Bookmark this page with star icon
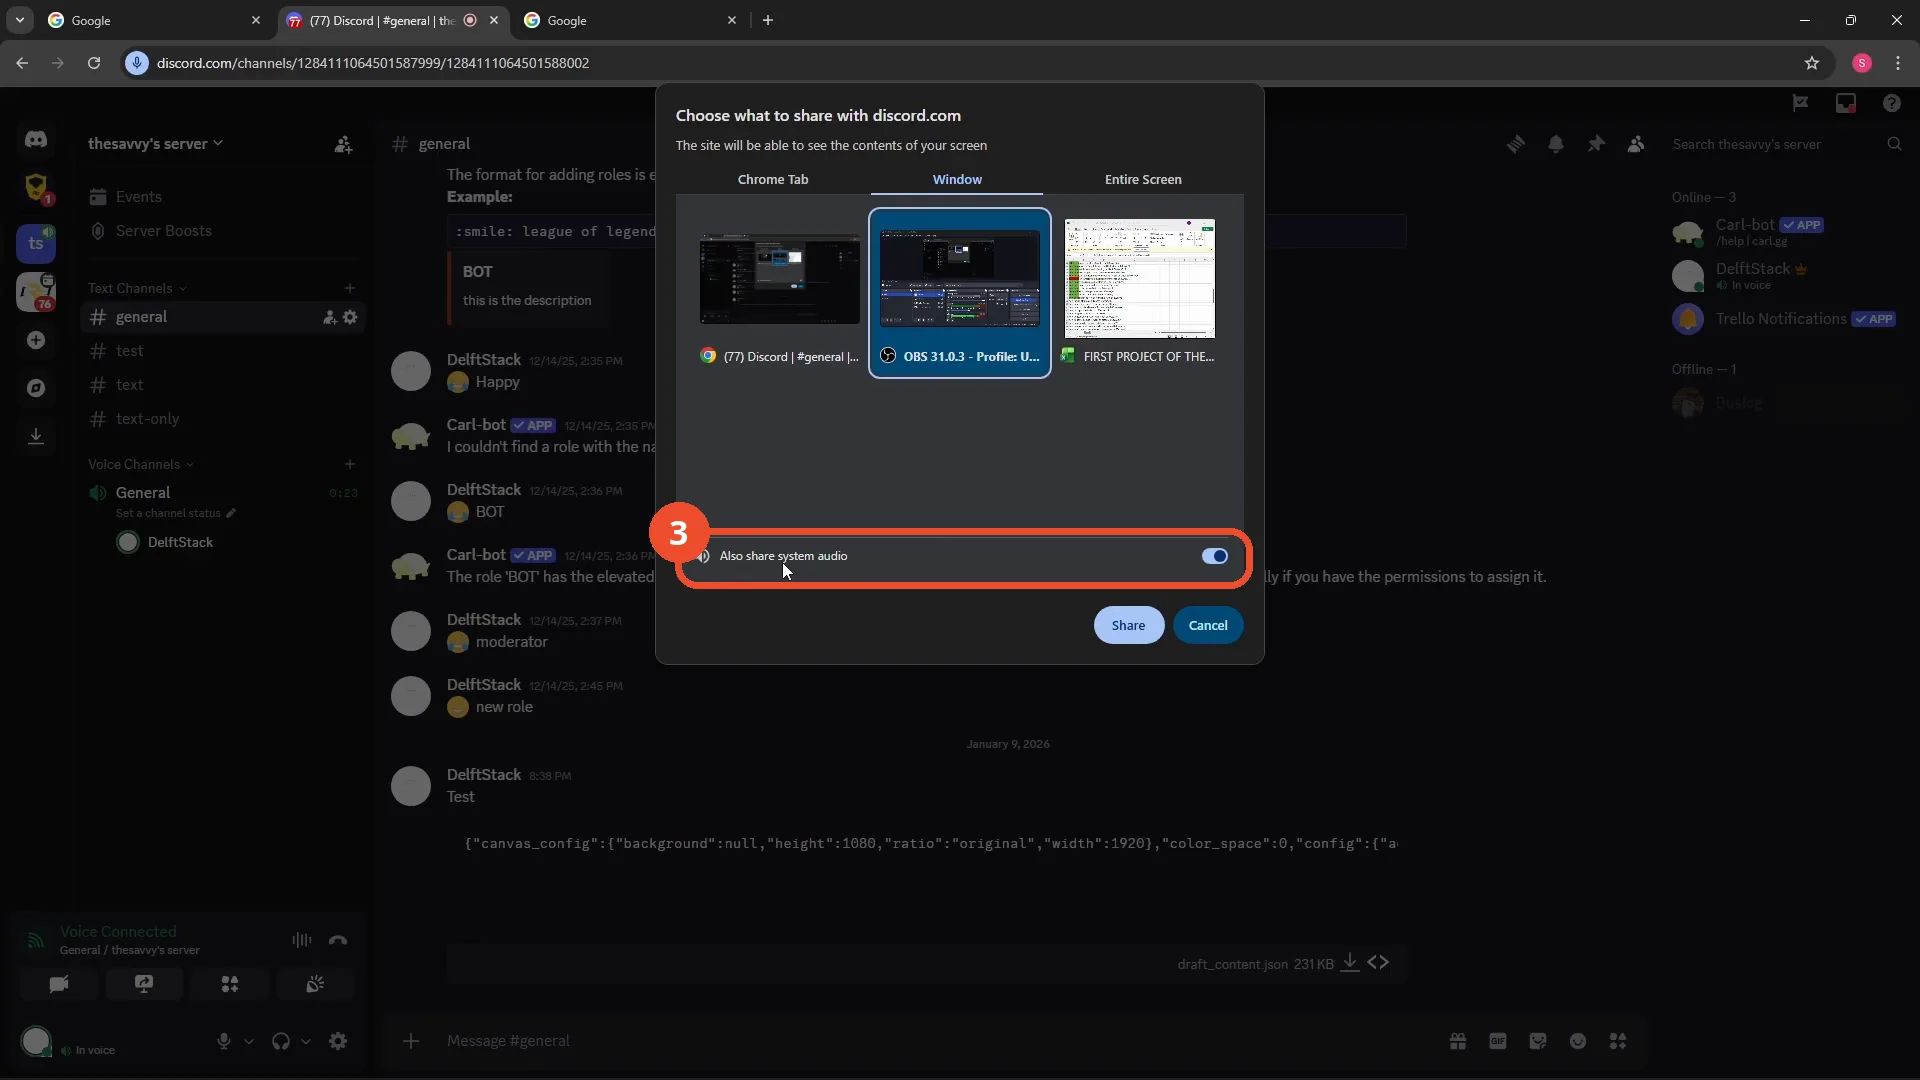This screenshot has height=1080, width=1920. (1812, 63)
